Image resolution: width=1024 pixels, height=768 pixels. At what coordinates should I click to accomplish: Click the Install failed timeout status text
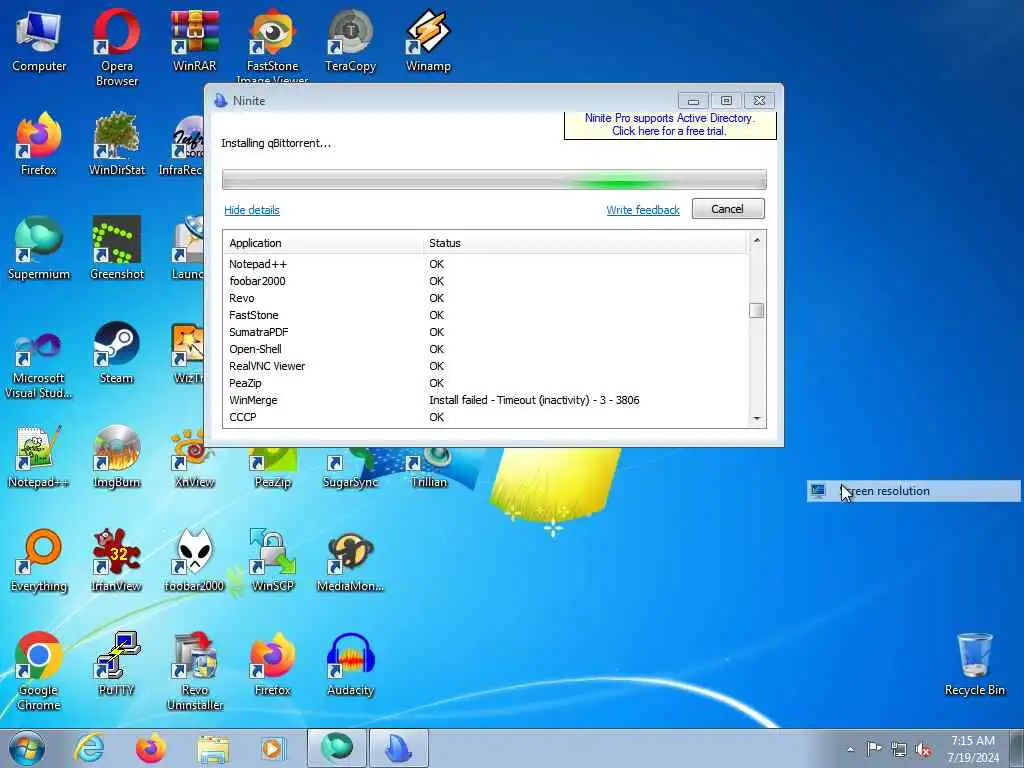click(534, 400)
